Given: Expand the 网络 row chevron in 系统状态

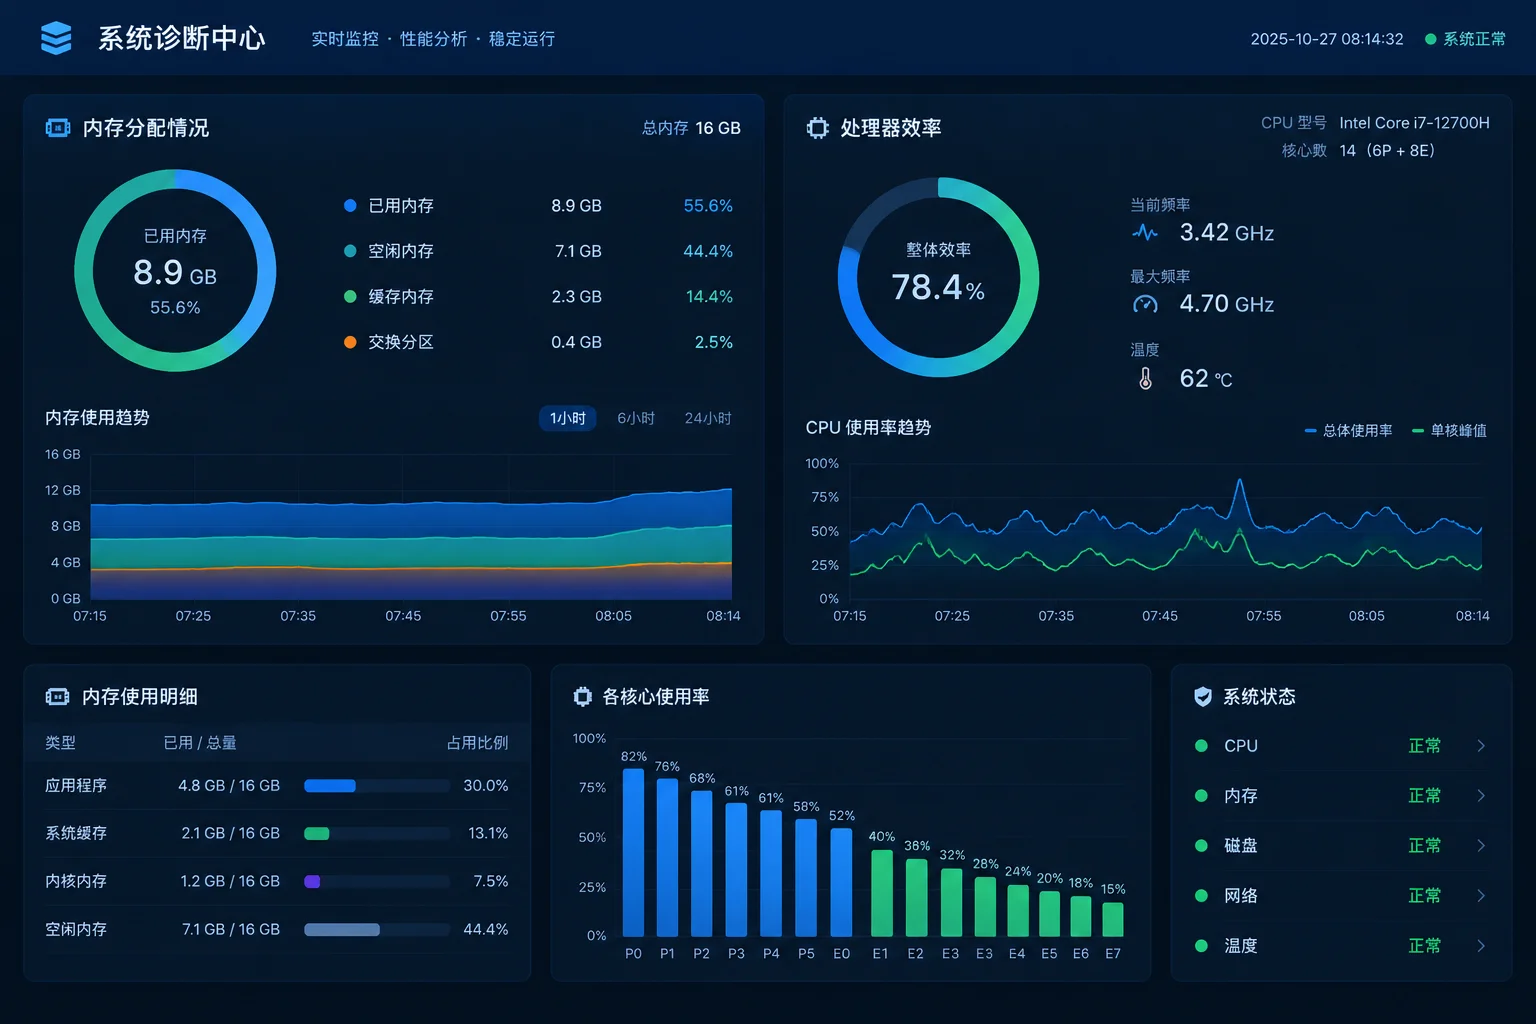Looking at the screenshot, I should pyautogui.click(x=1481, y=896).
